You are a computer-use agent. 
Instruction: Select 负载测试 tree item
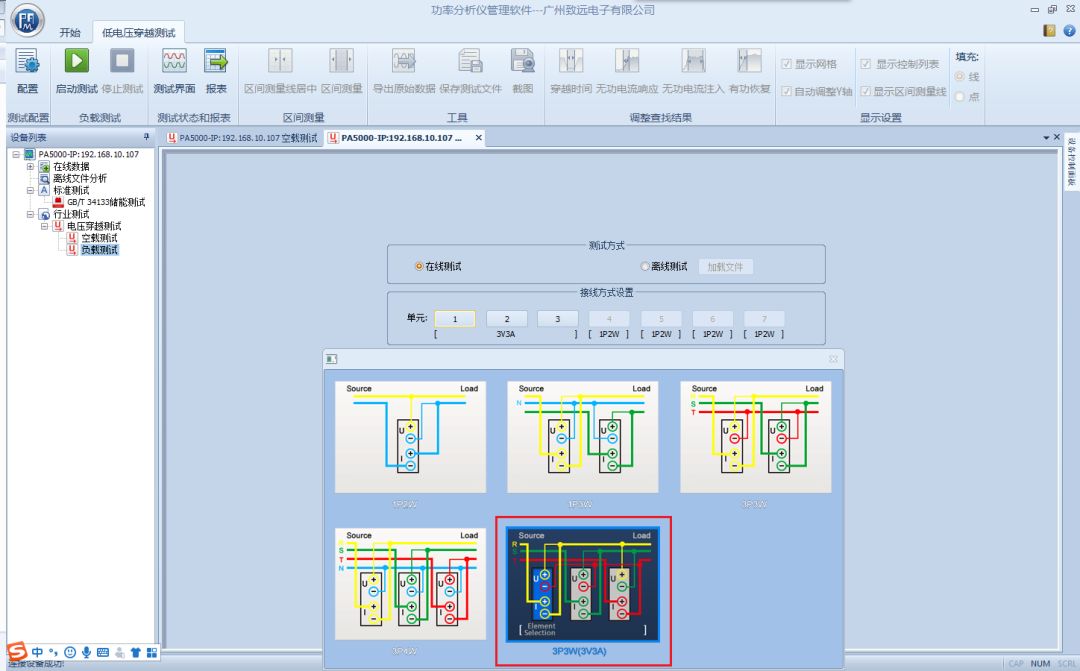(x=100, y=249)
